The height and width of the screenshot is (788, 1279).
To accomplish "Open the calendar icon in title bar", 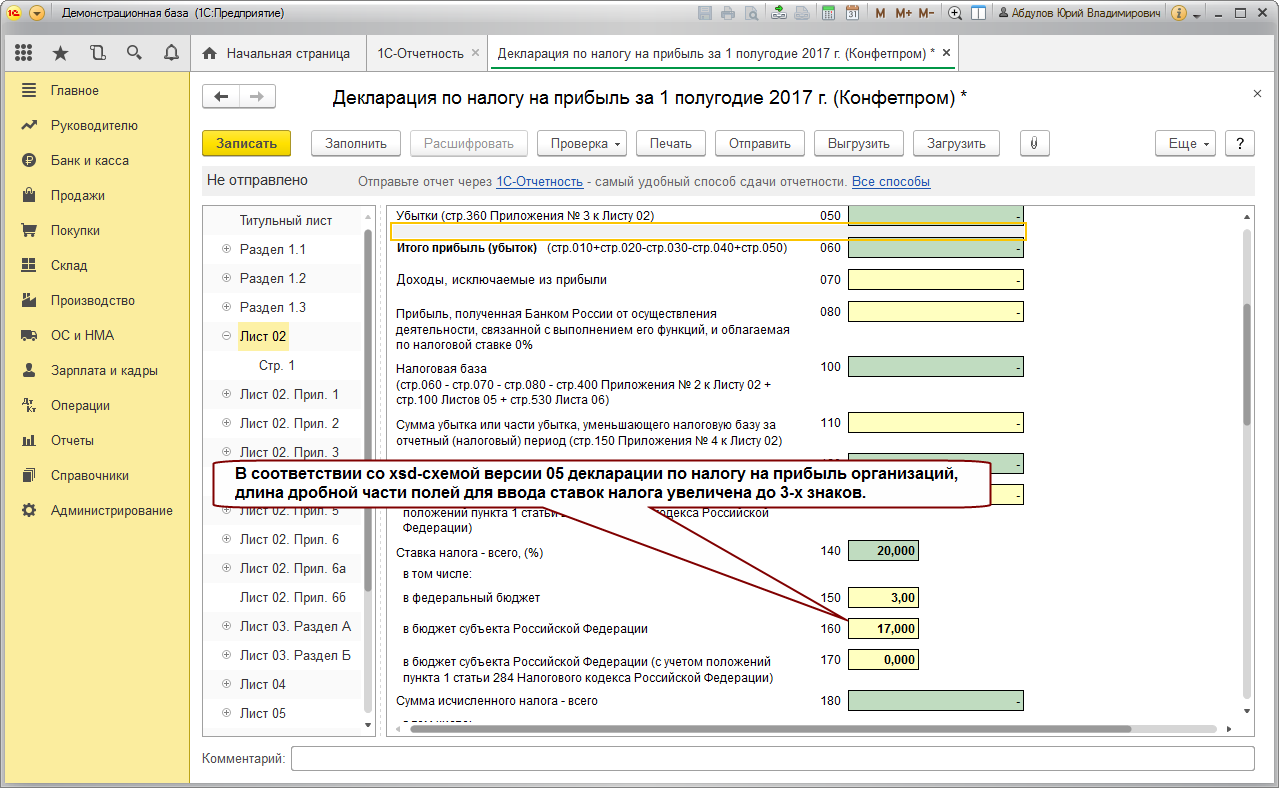I will (852, 13).
